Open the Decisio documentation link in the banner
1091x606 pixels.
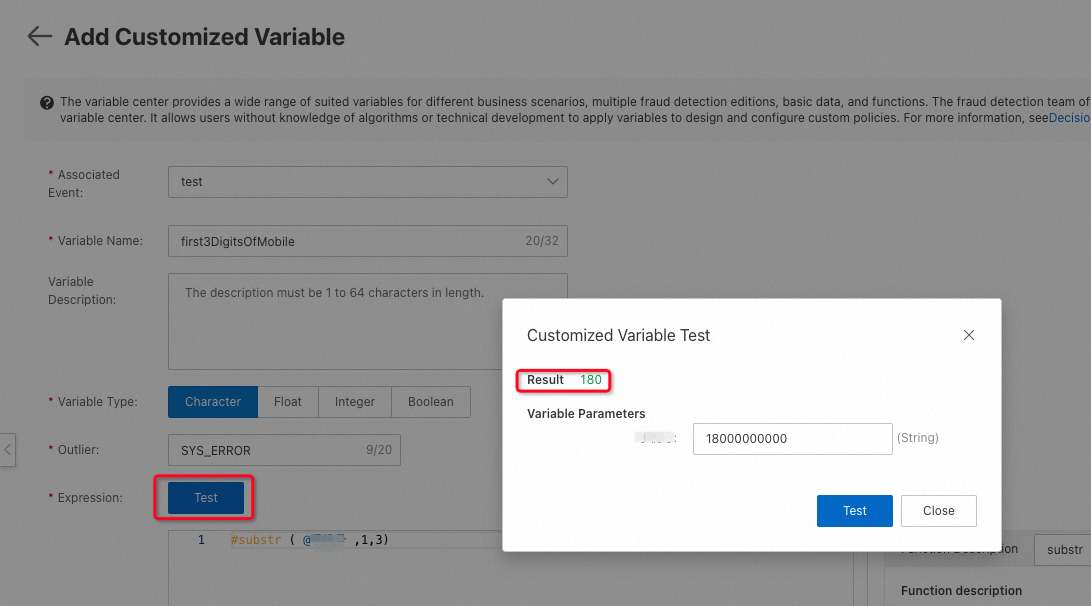[1069, 118]
